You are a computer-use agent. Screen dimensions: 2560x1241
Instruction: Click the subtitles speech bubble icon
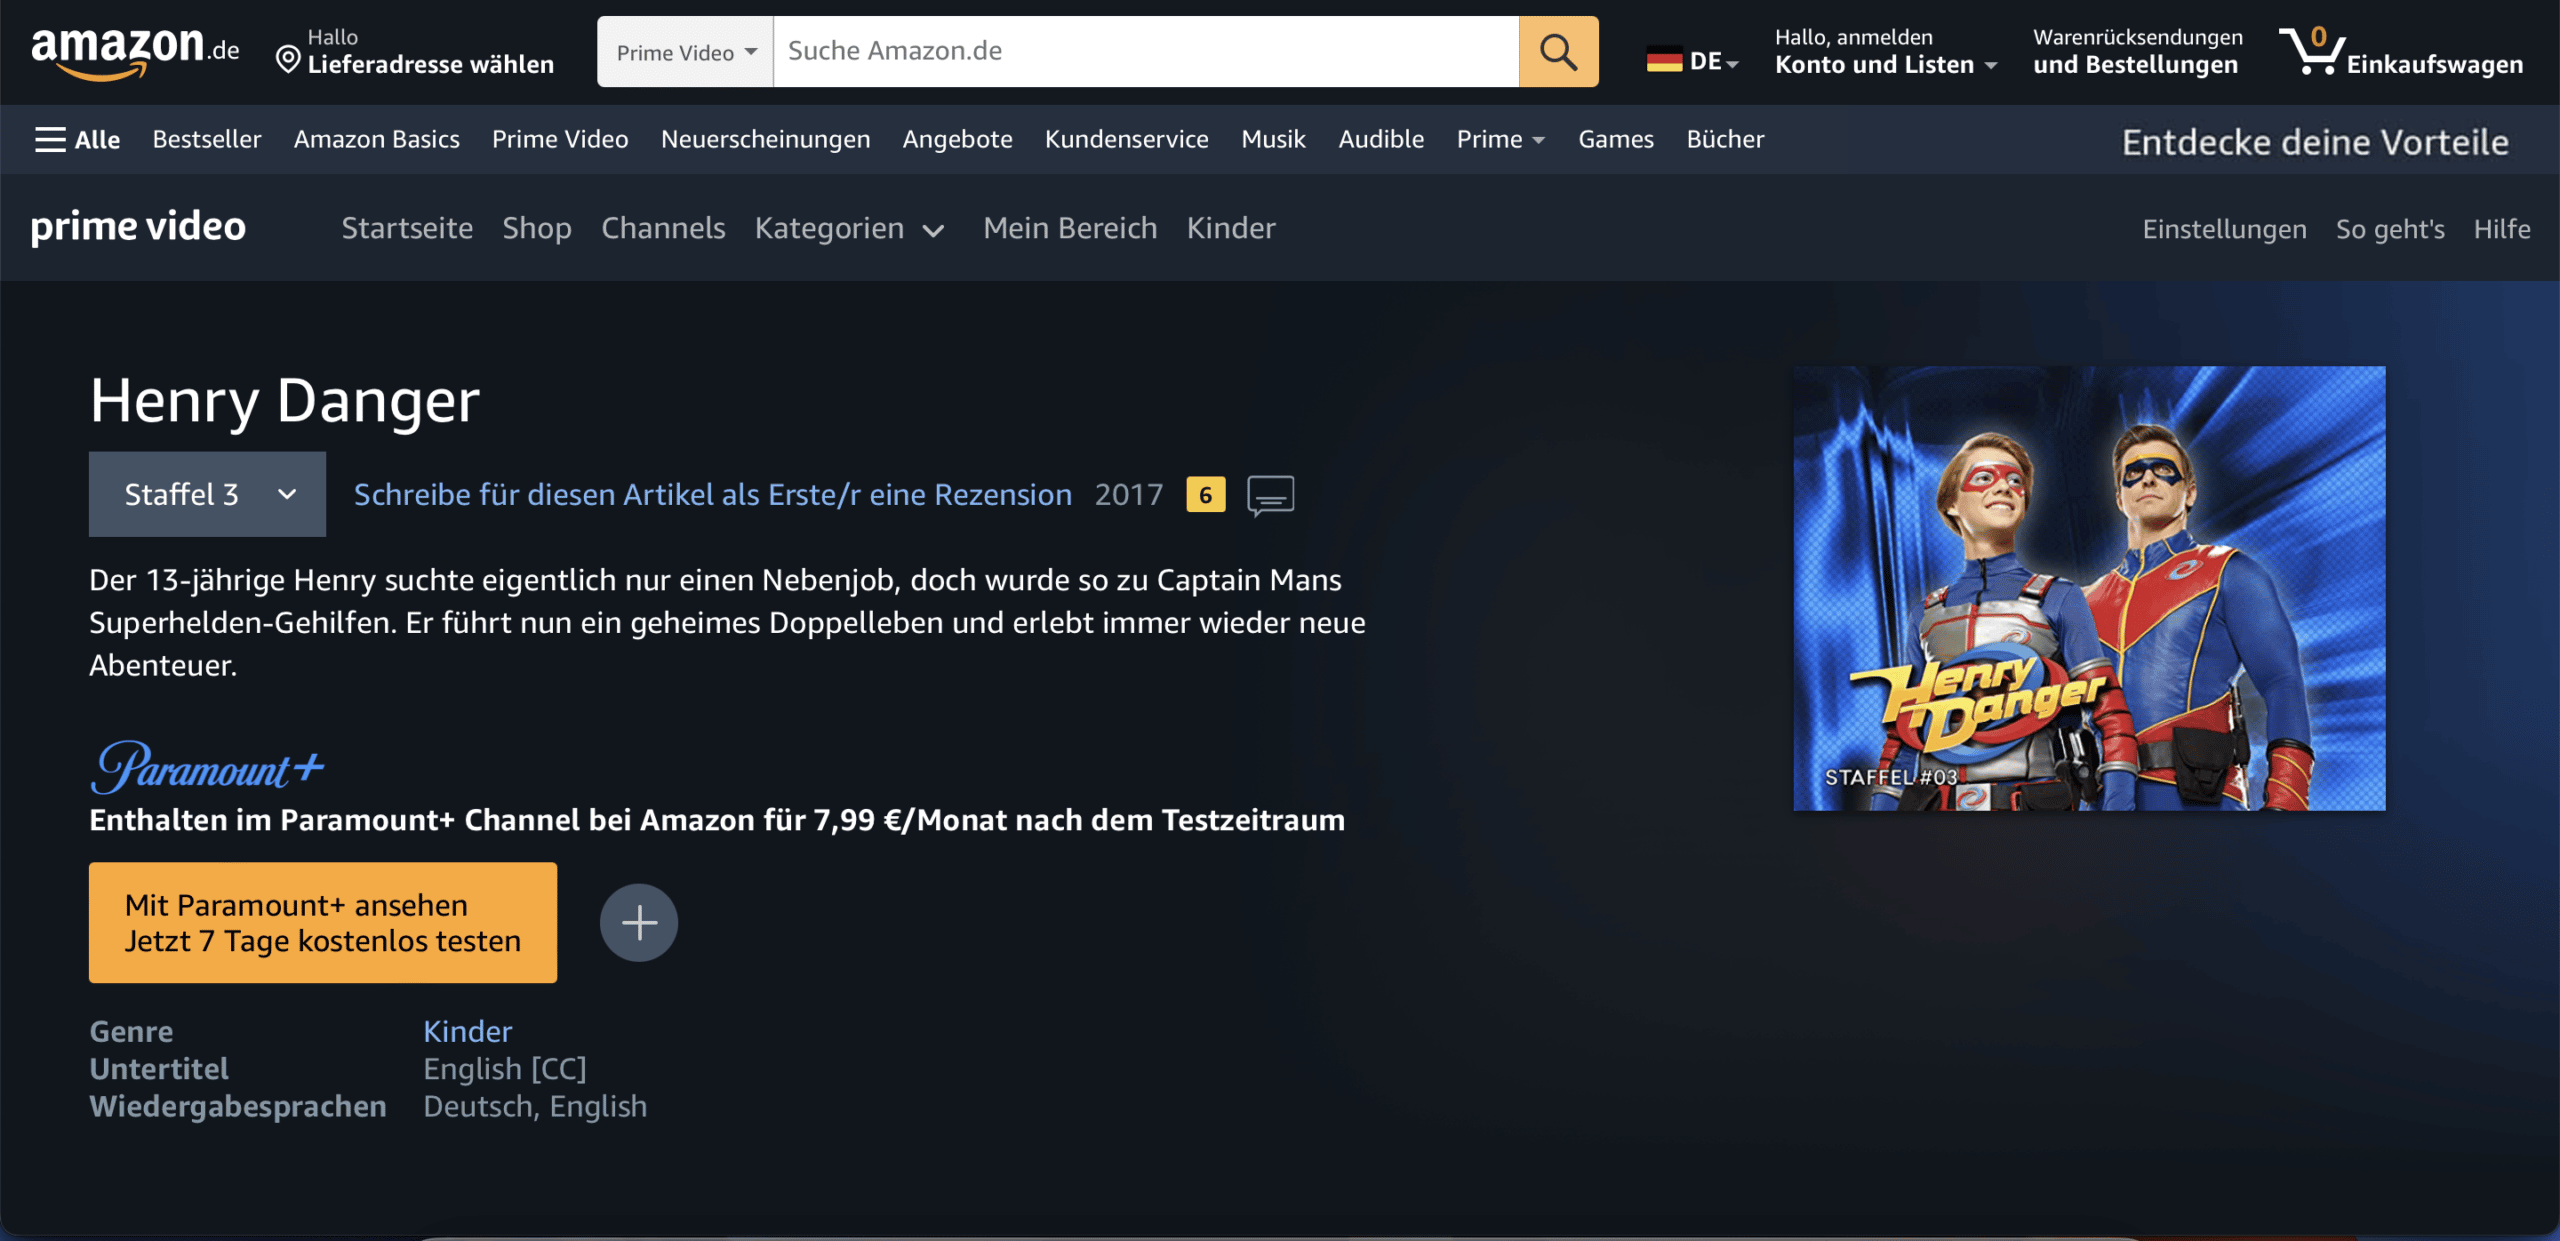1270,495
